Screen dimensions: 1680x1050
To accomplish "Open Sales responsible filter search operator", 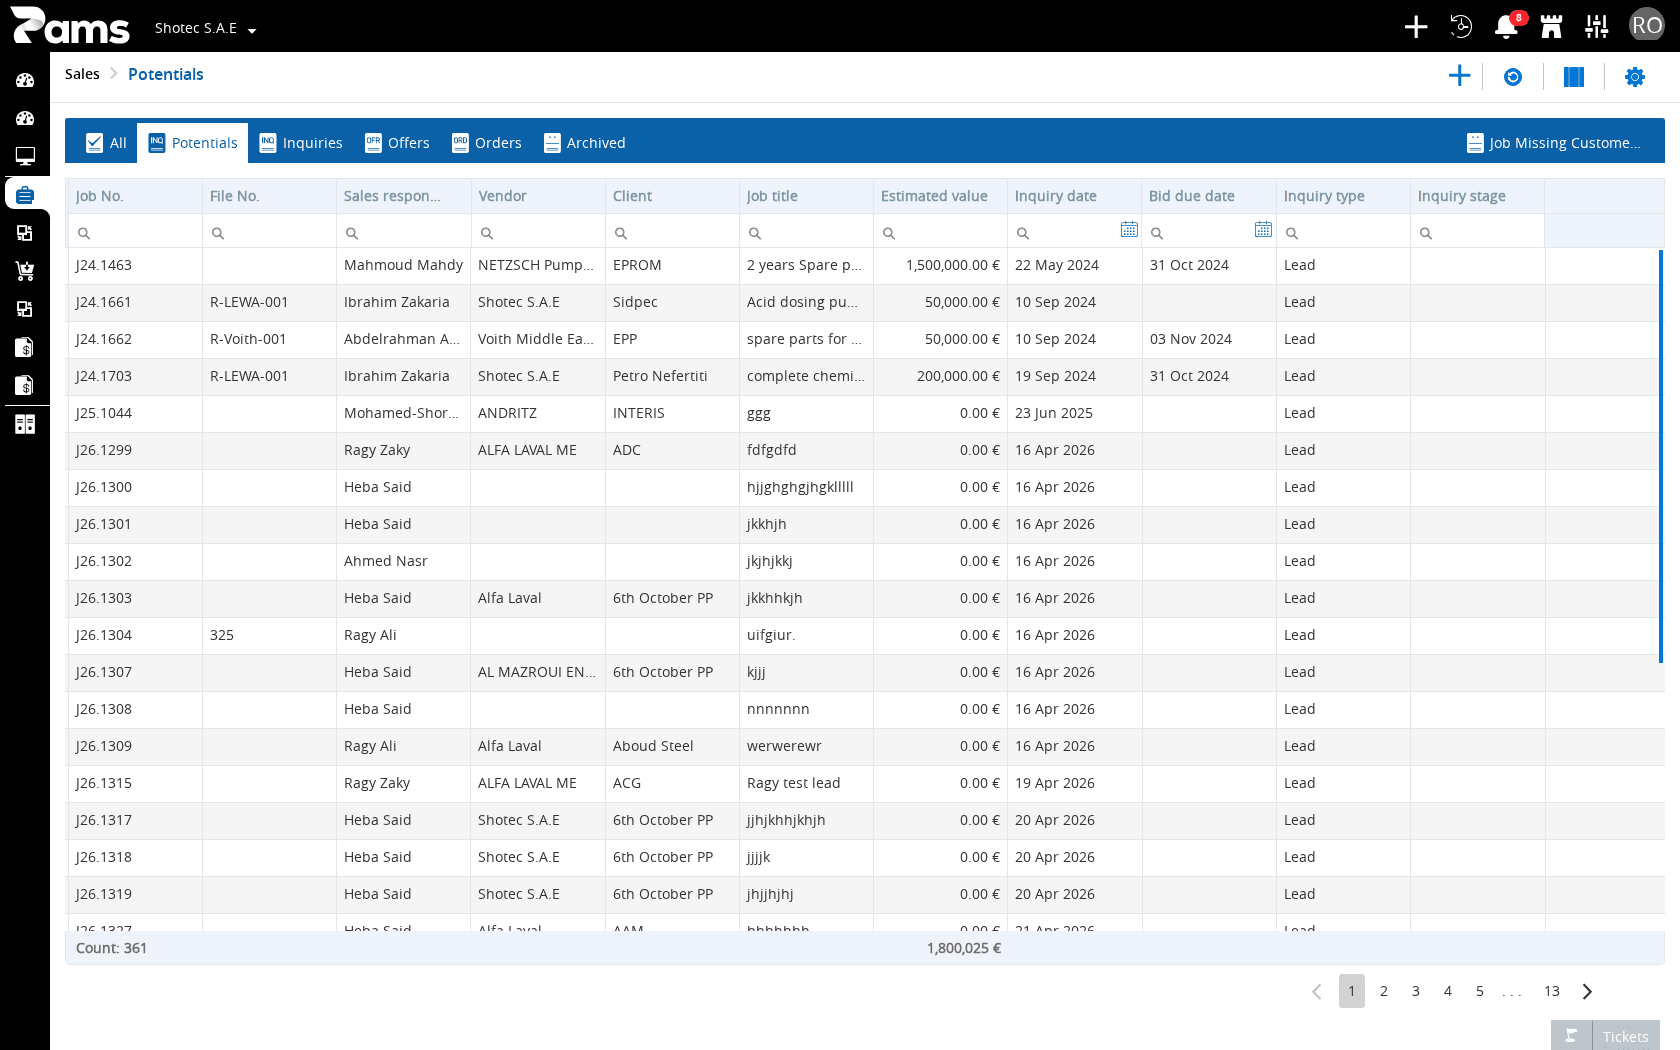I will click(x=352, y=233).
